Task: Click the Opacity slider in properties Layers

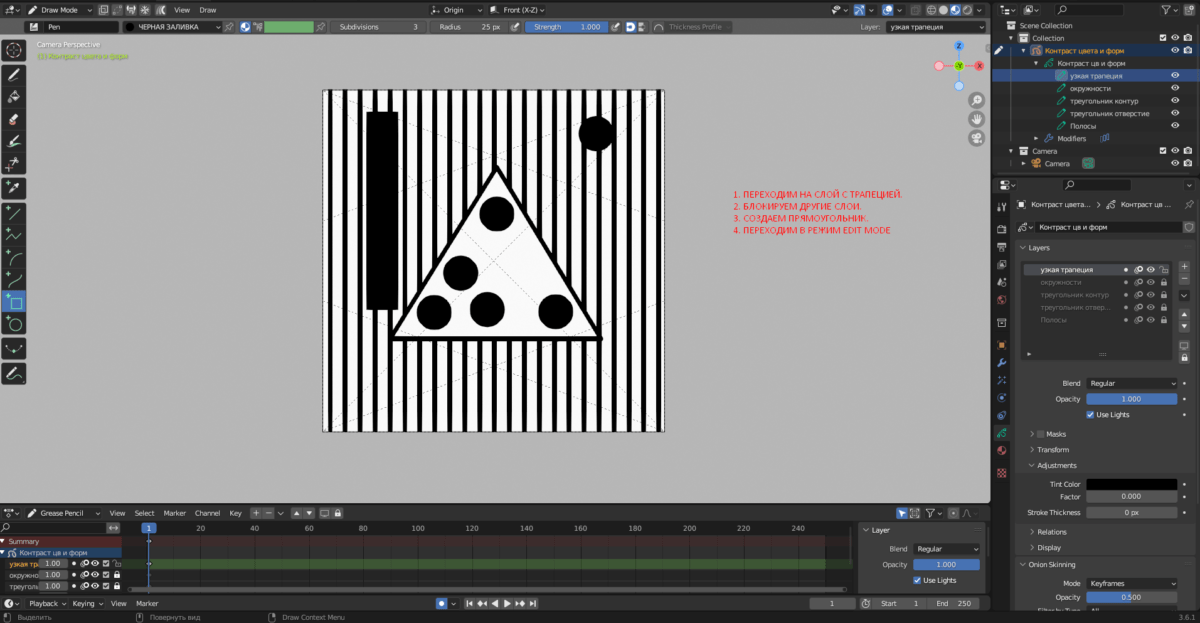Action: point(1132,398)
